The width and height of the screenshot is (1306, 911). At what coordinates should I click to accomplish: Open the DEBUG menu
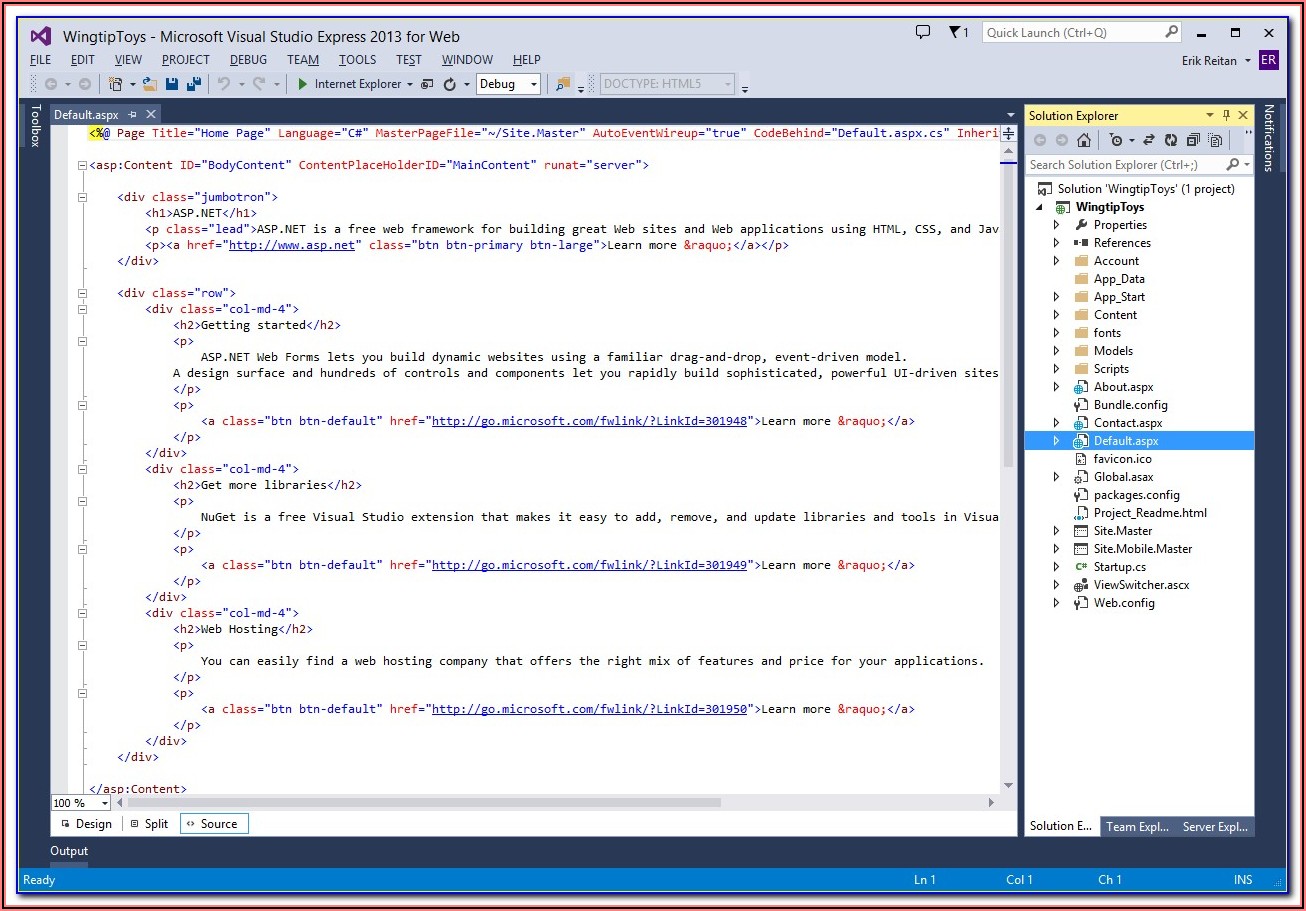tap(248, 60)
